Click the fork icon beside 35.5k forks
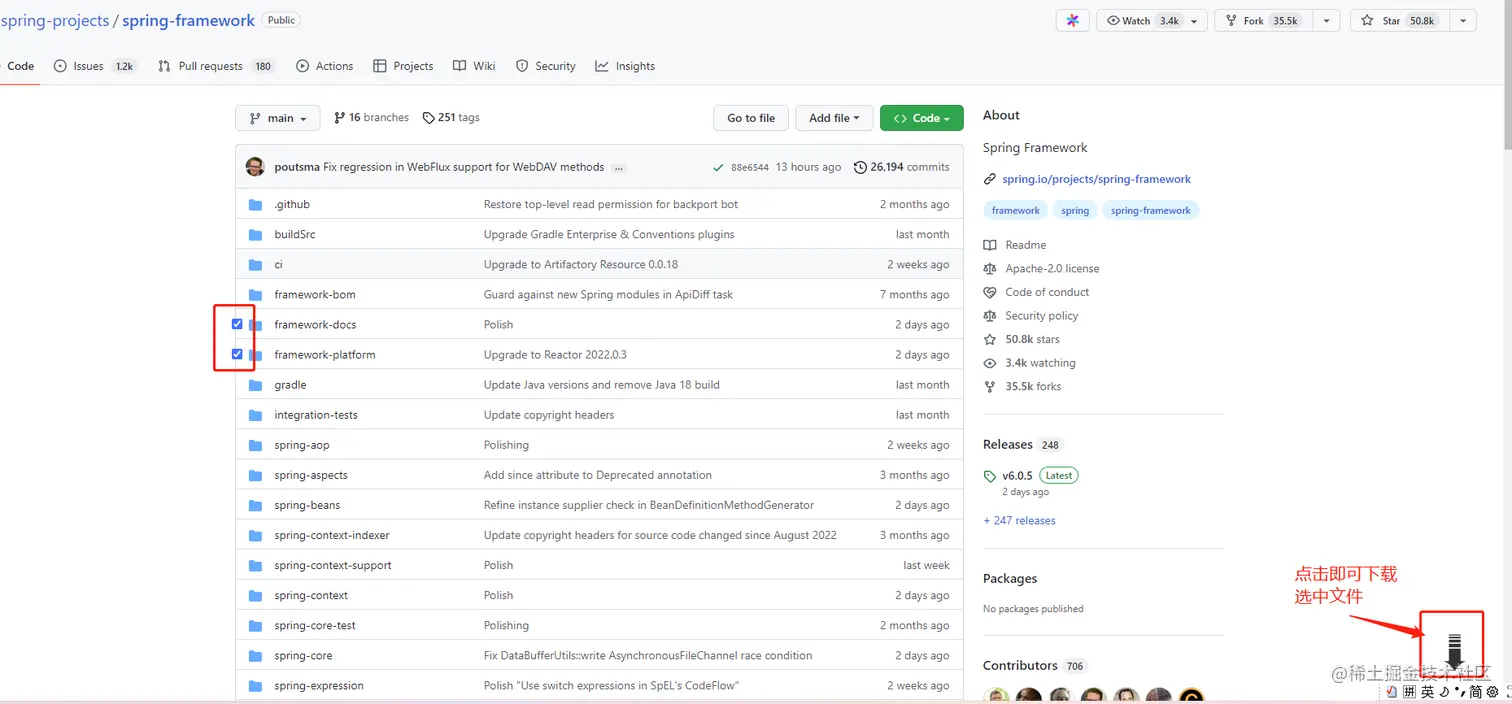1512x704 pixels. (990, 386)
